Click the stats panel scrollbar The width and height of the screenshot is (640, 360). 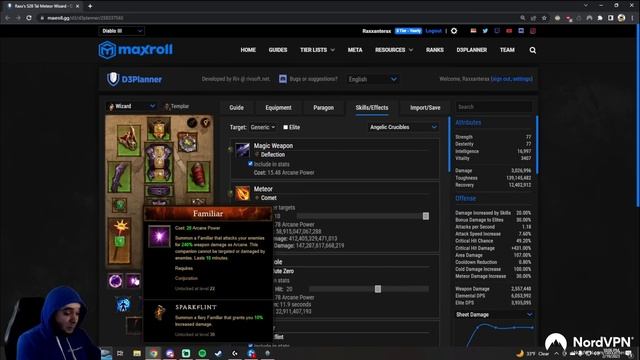(x=537, y=145)
